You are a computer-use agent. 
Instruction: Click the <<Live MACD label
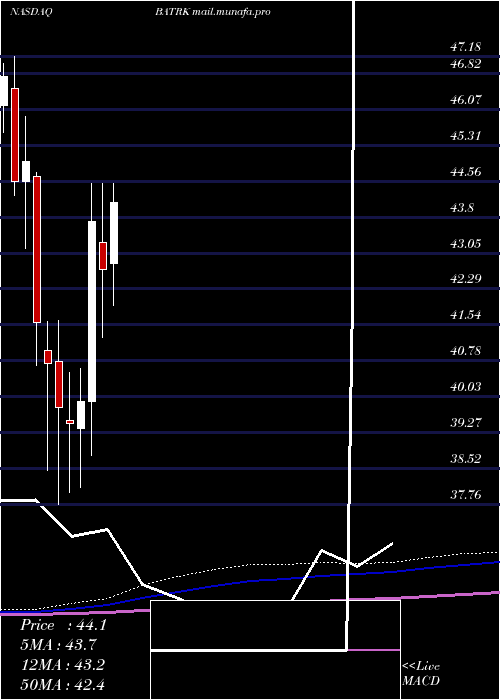[421, 674]
